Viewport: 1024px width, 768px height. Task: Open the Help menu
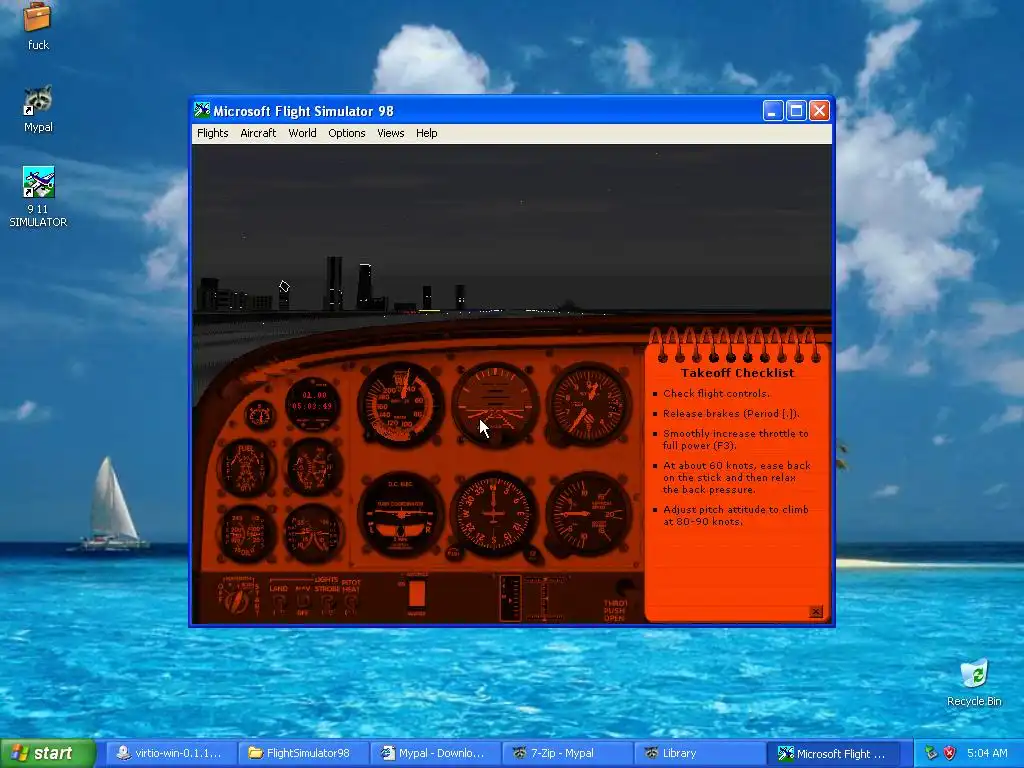coord(426,133)
